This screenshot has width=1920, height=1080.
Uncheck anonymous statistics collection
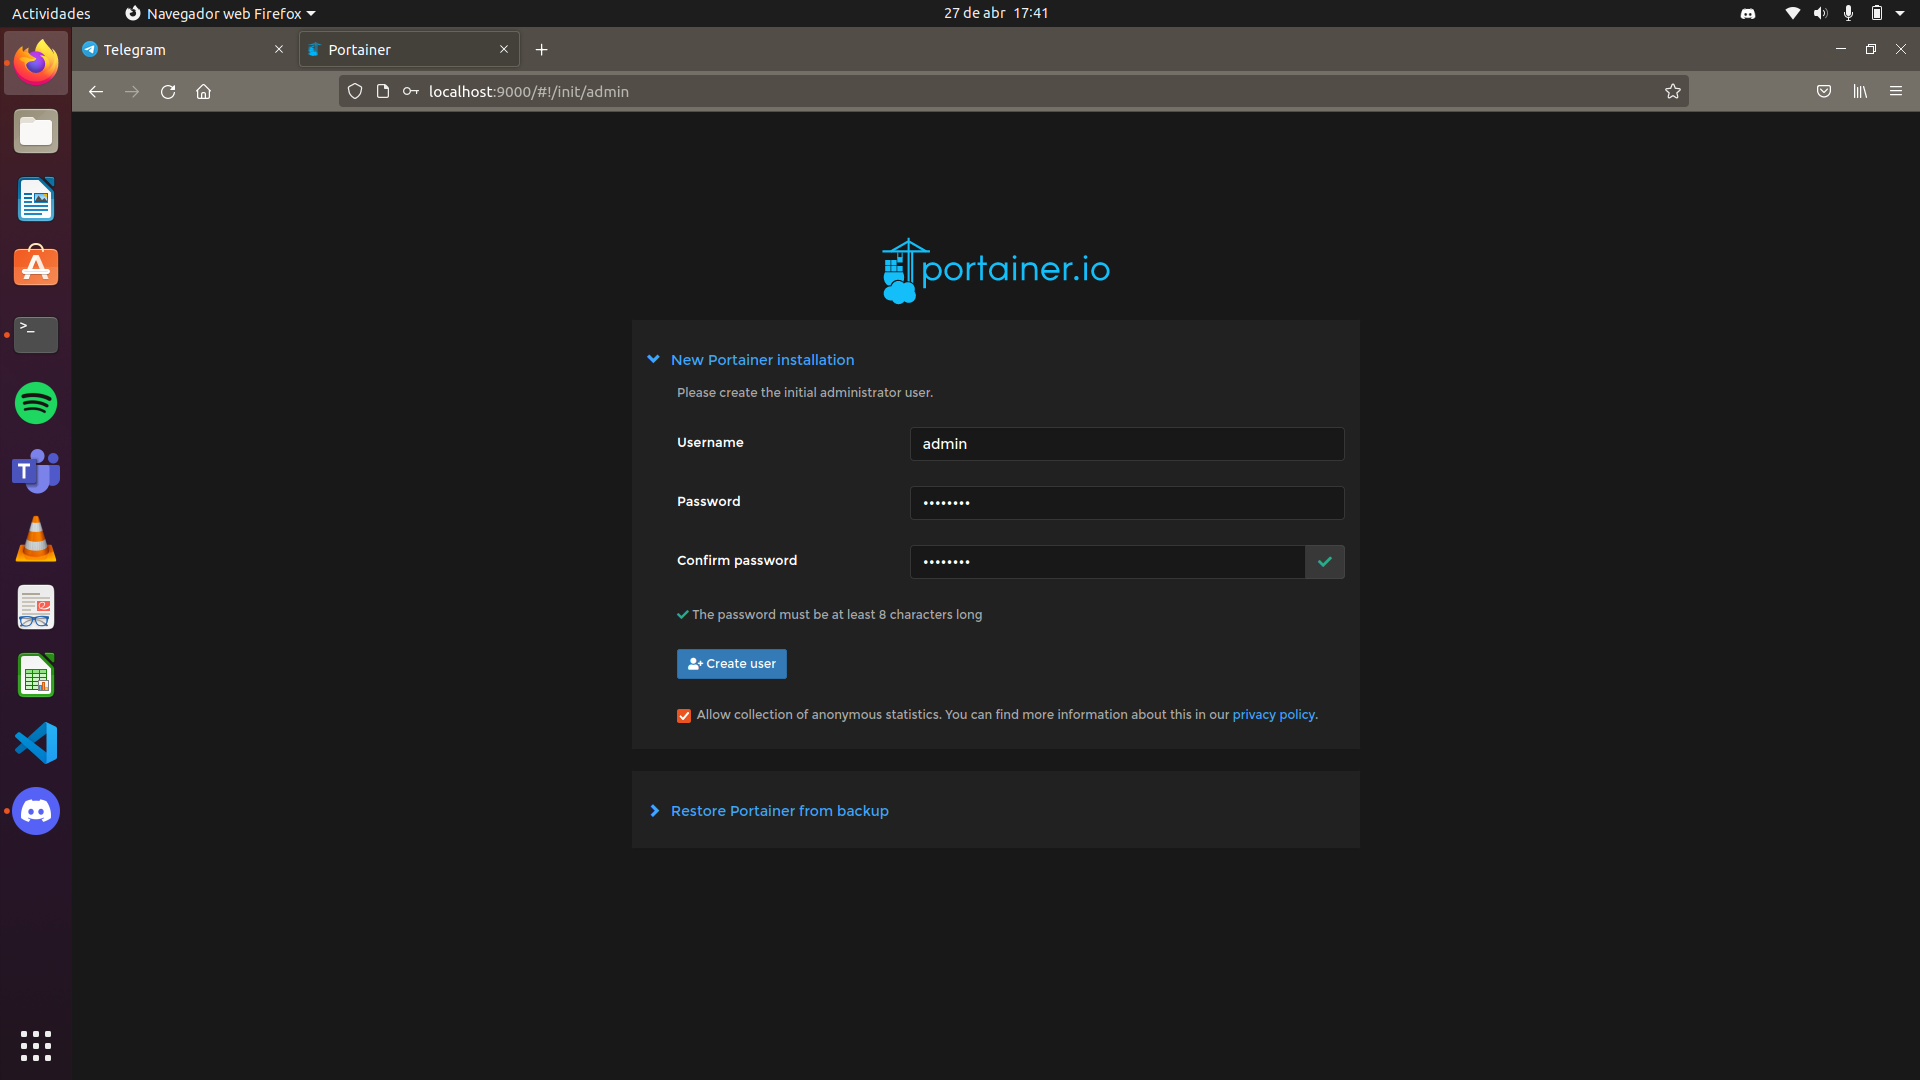pyautogui.click(x=683, y=715)
